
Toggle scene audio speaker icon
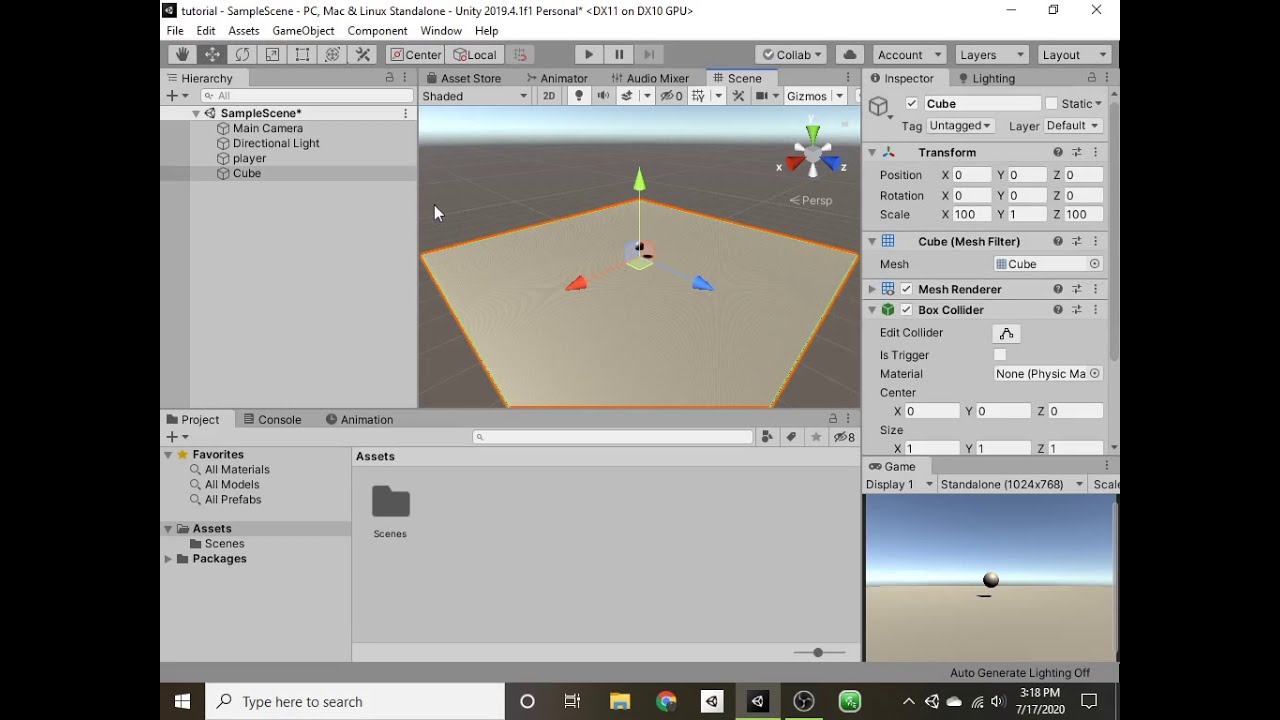[x=603, y=96]
